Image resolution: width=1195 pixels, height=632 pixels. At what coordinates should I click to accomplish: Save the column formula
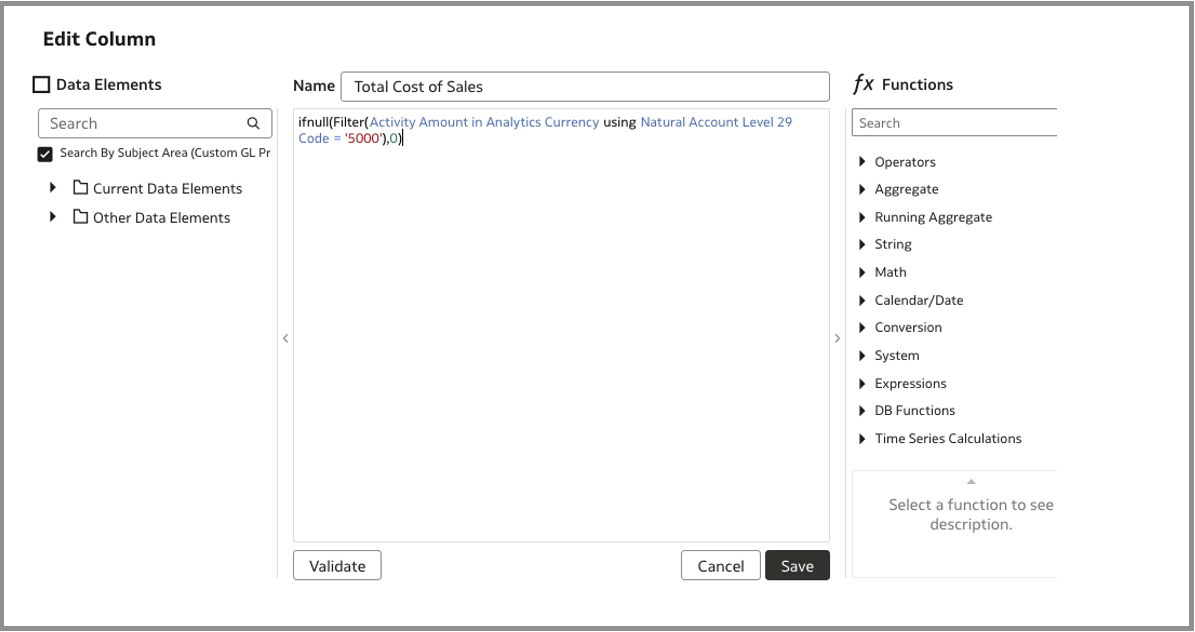797,566
